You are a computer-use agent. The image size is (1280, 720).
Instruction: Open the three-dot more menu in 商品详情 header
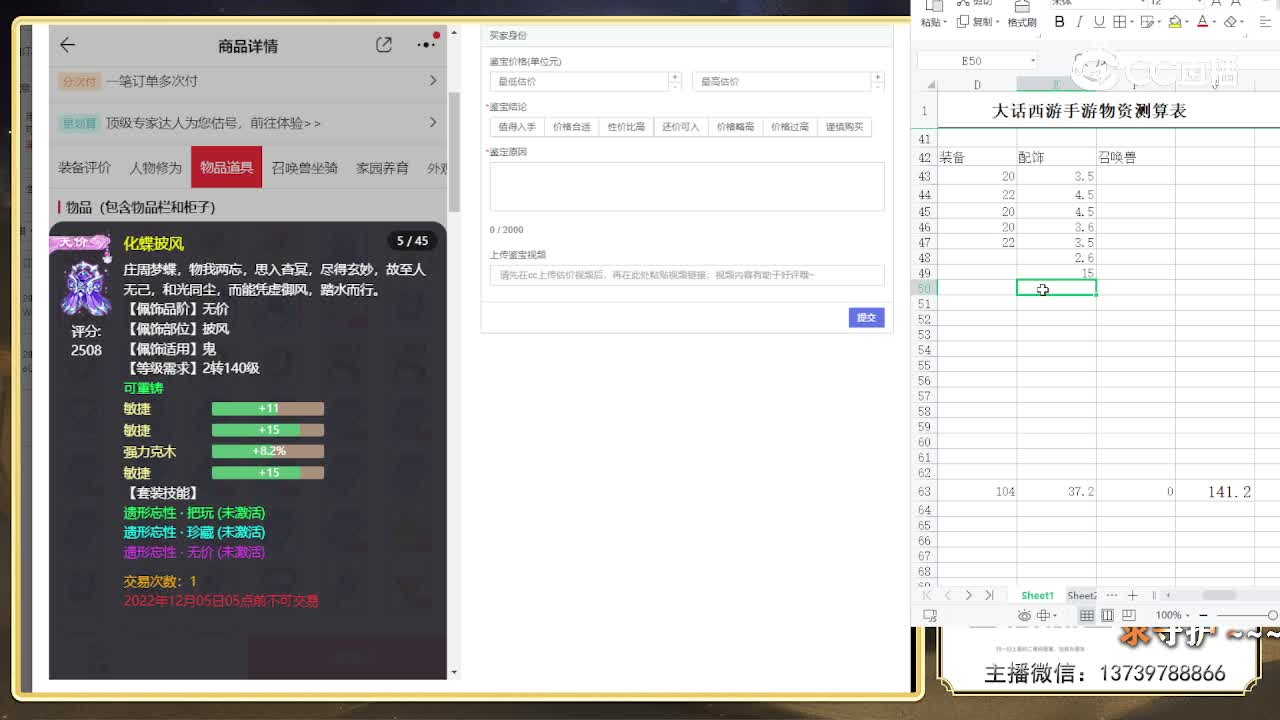pyautogui.click(x=426, y=45)
